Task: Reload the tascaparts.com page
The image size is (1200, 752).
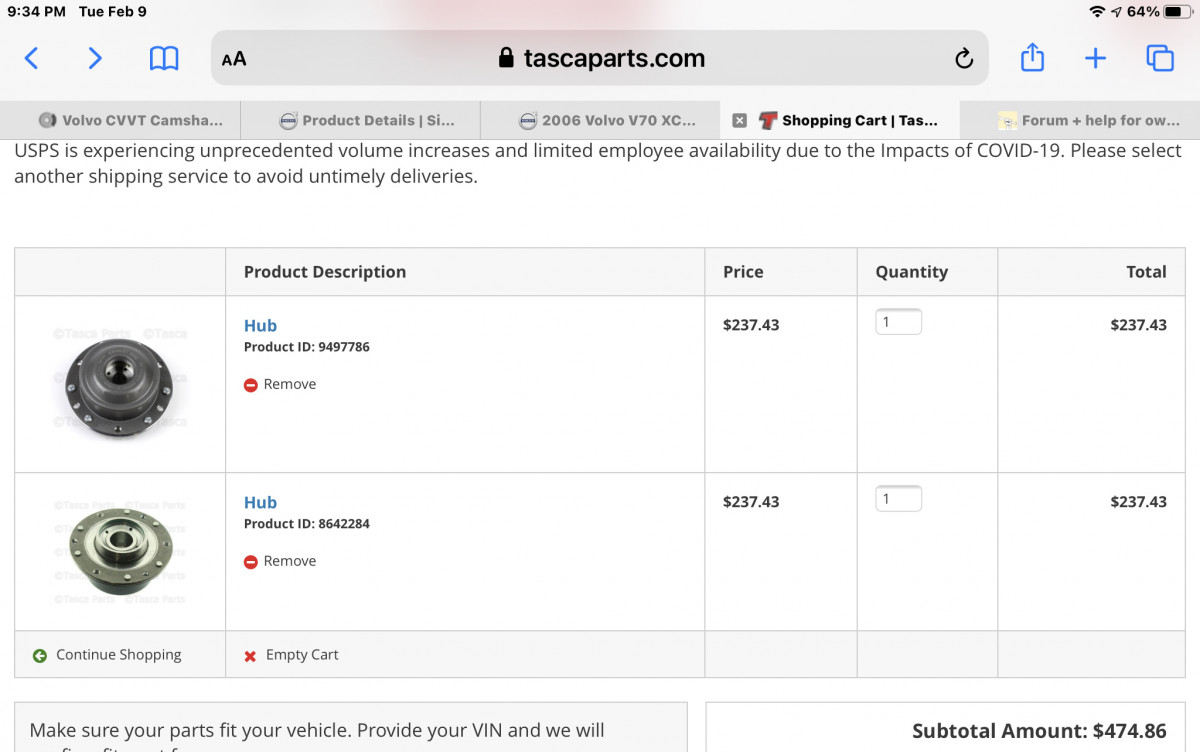Action: [964, 59]
